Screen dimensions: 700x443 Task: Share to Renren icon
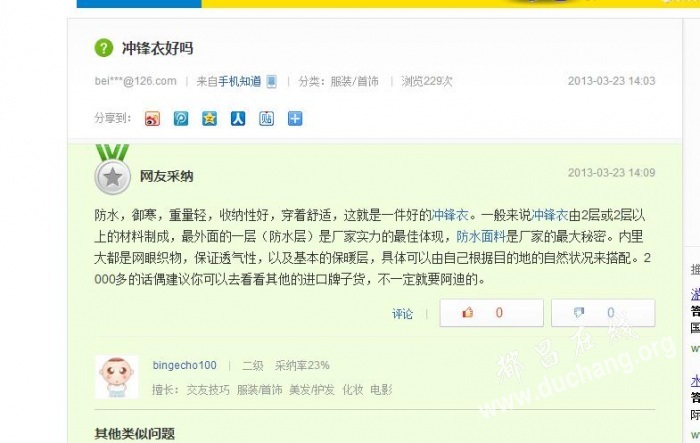(x=238, y=119)
